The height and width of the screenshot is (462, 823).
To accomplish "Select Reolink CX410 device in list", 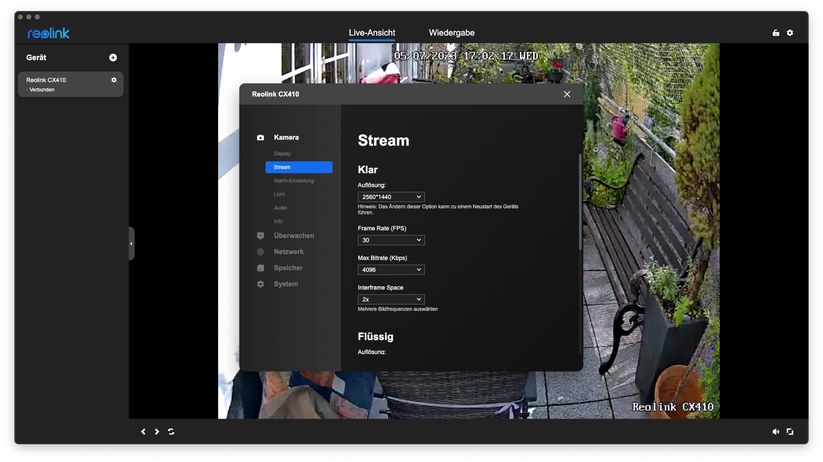I will 71,85.
